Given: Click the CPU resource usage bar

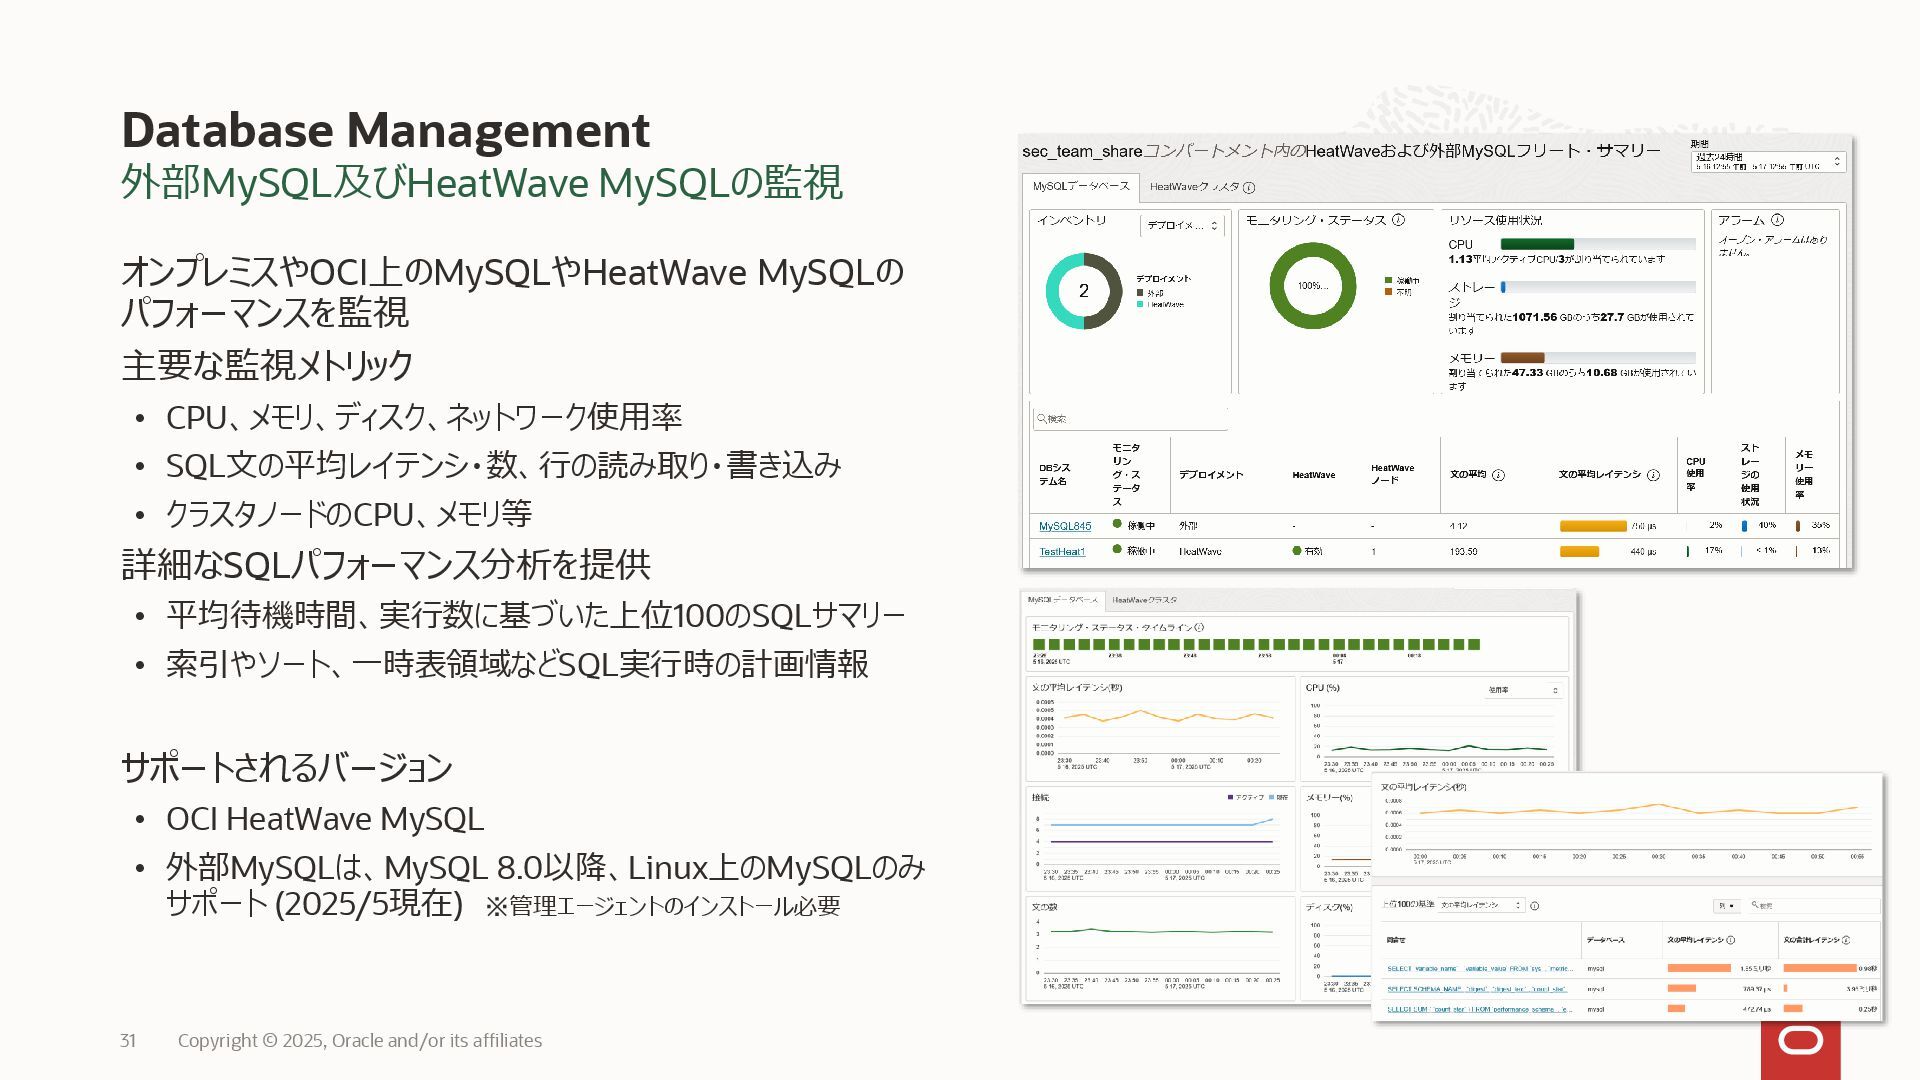Looking at the screenshot, I should [1597, 244].
